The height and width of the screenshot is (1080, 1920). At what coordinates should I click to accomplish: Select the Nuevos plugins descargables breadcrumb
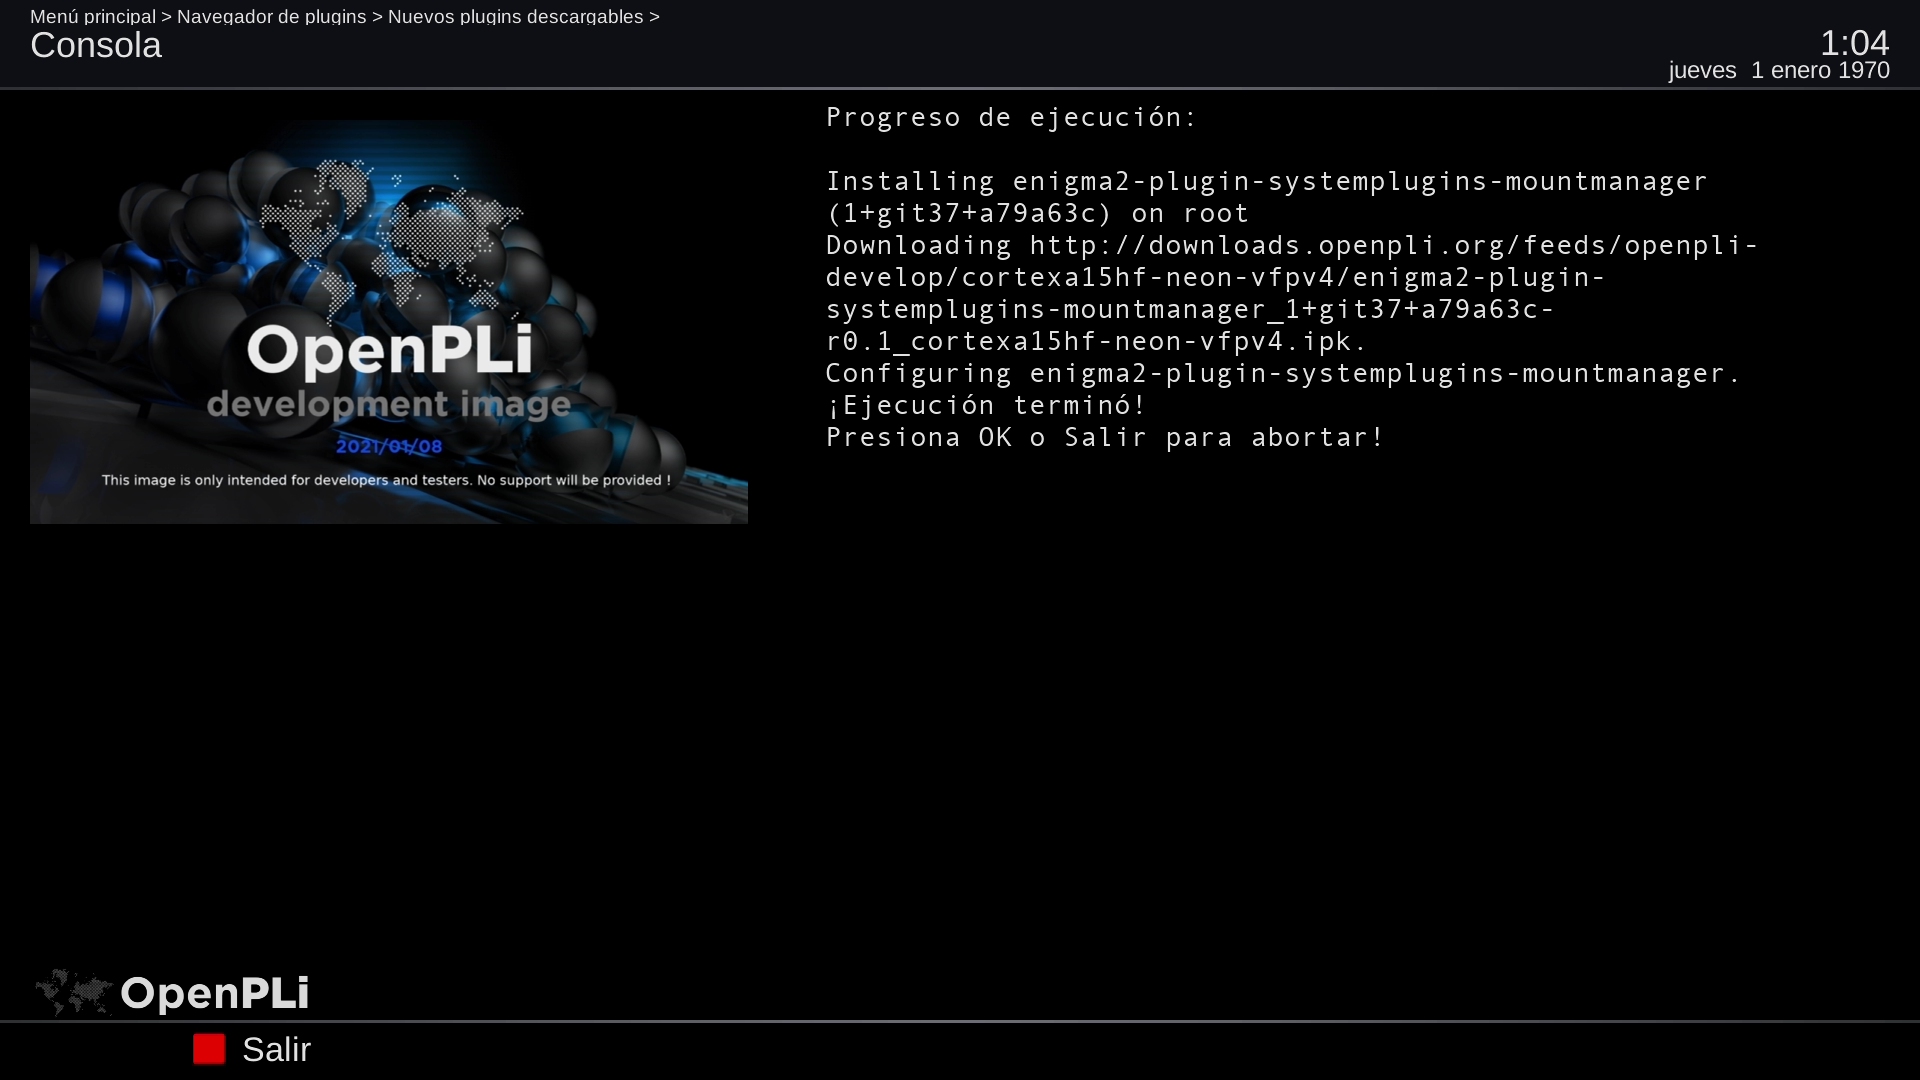(515, 16)
